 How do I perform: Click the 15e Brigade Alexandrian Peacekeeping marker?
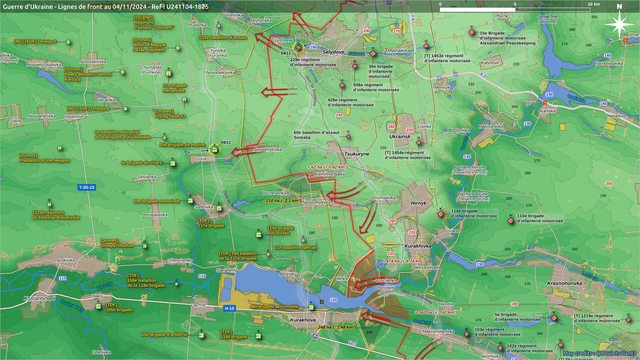coord(472,32)
